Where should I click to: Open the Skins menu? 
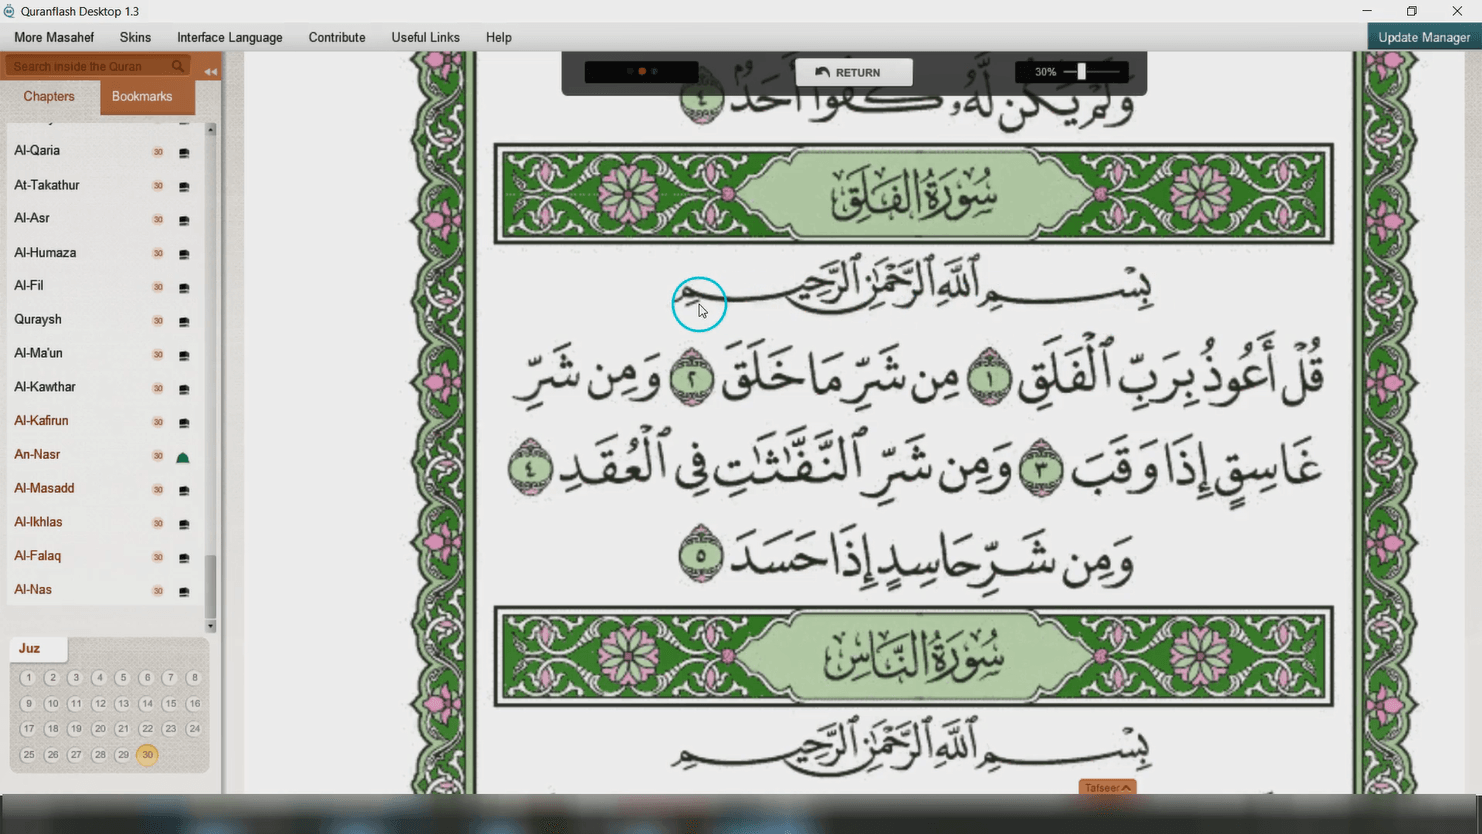click(x=135, y=37)
